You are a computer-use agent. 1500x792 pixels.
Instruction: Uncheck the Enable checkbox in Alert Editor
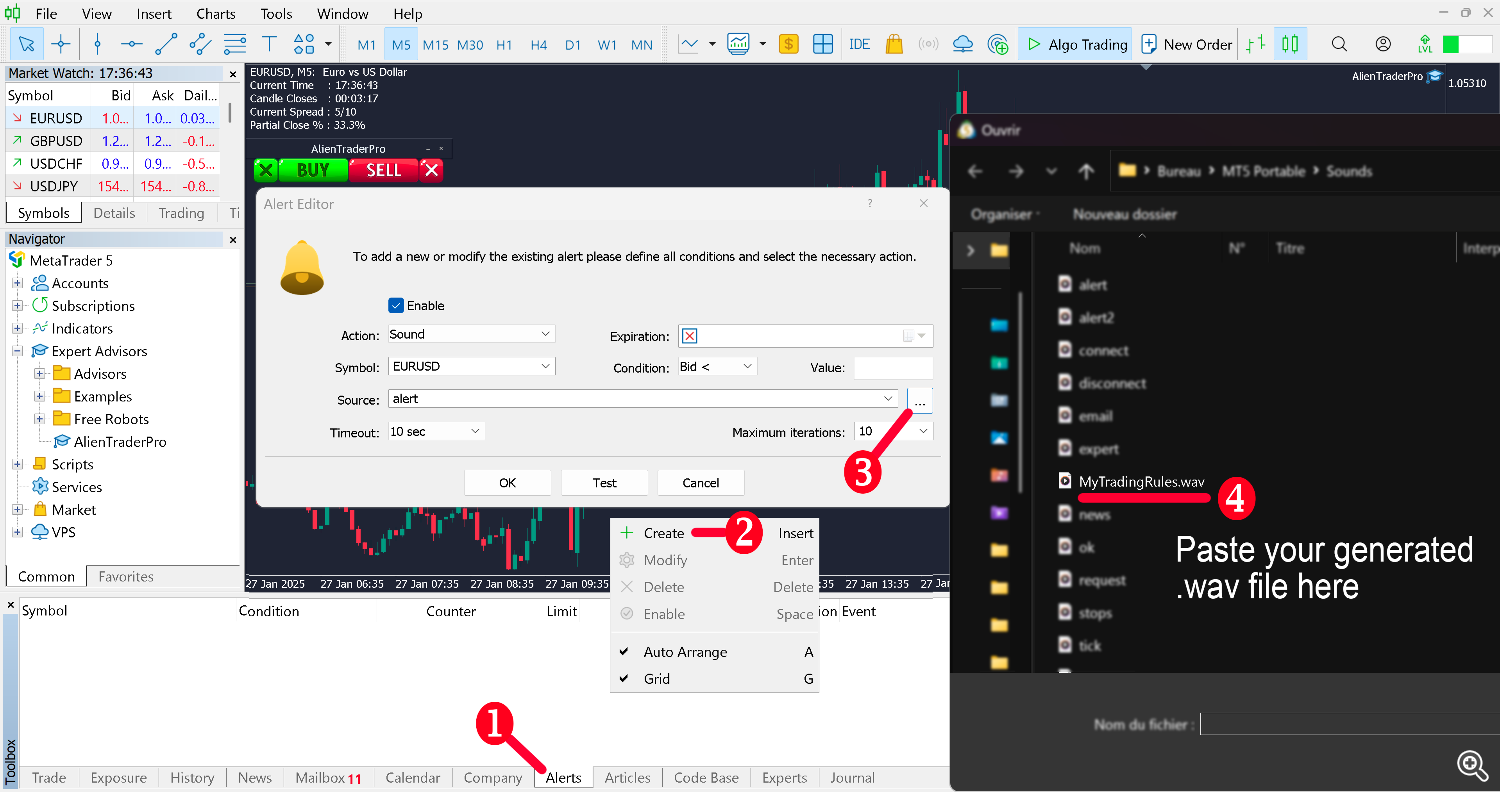(x=396, y=305)
